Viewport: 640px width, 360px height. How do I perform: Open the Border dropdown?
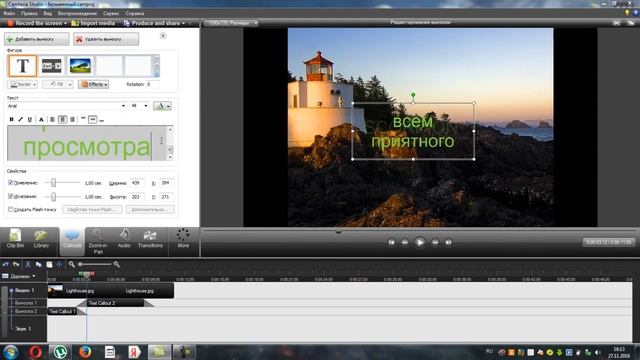[x=23, y=84]
